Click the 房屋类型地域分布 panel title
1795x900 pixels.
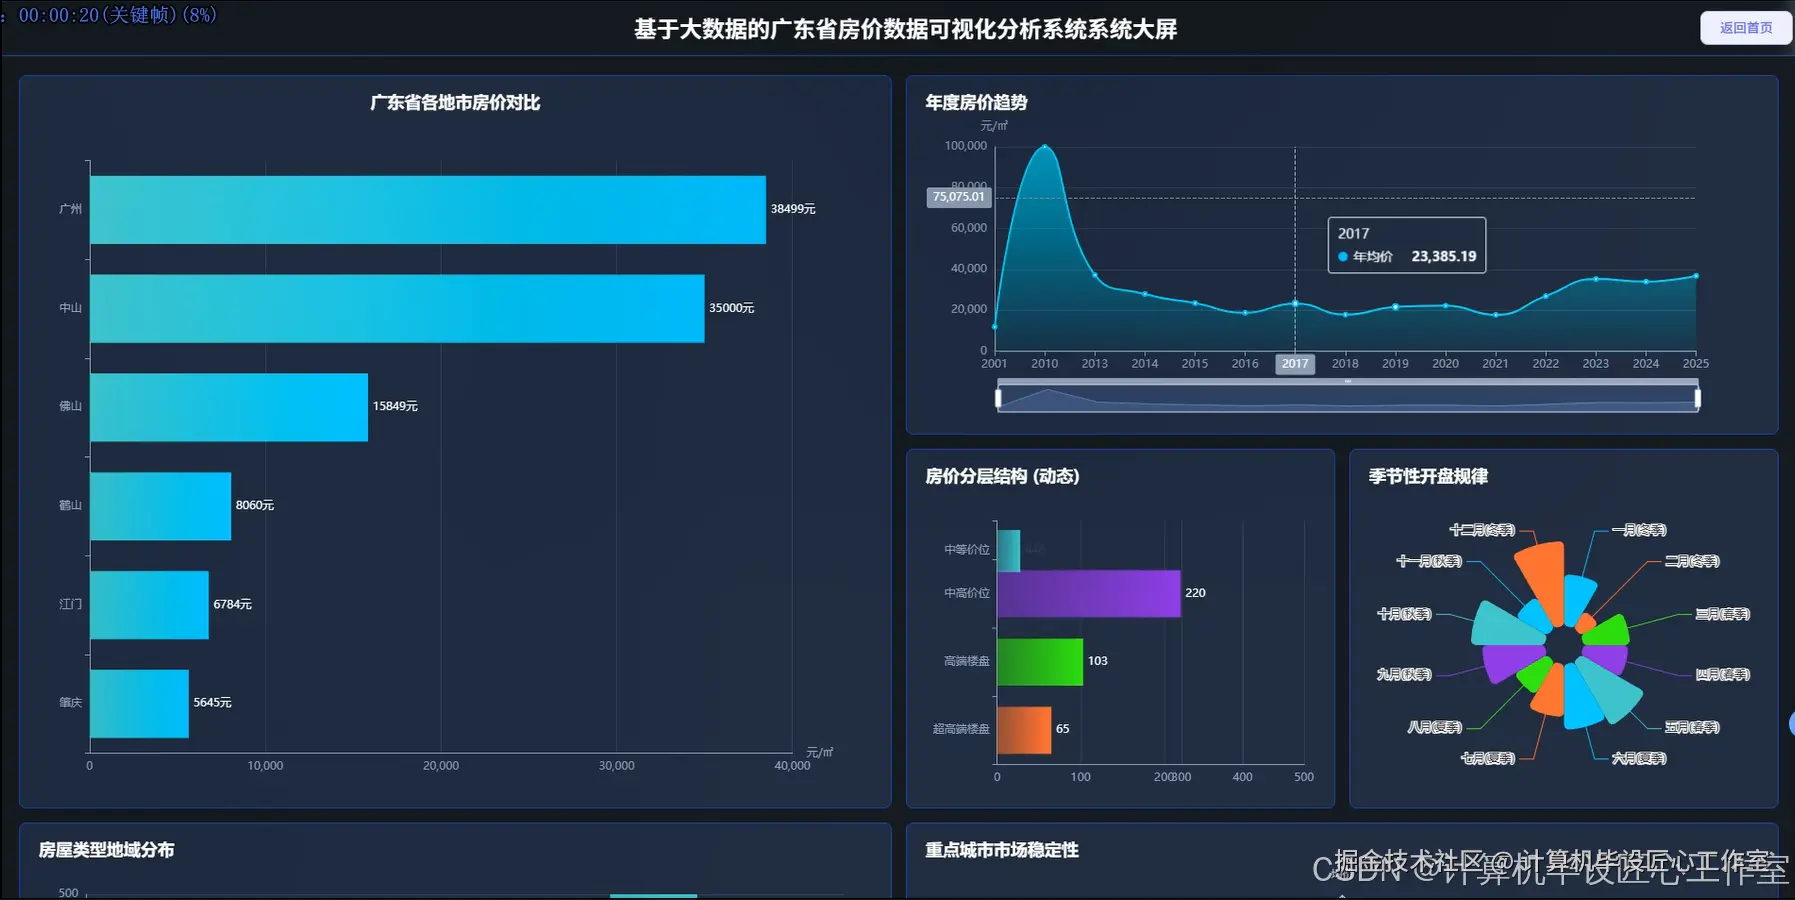pos(106,850)
